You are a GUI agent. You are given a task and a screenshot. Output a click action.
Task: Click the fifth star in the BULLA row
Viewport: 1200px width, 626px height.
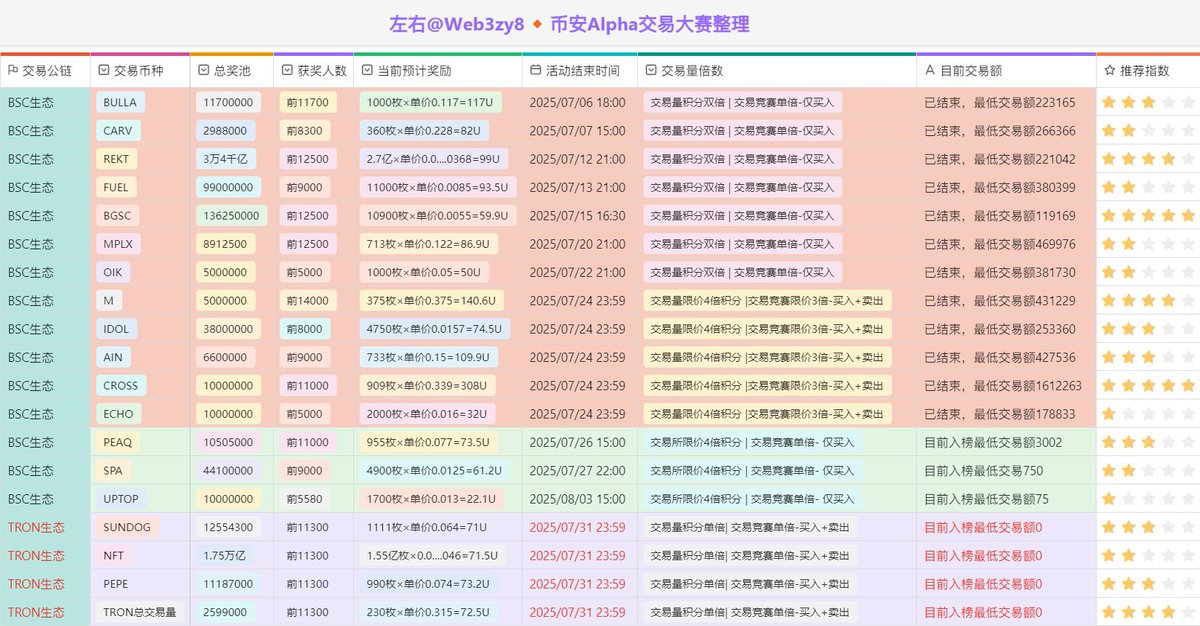tap(1188, 102)
